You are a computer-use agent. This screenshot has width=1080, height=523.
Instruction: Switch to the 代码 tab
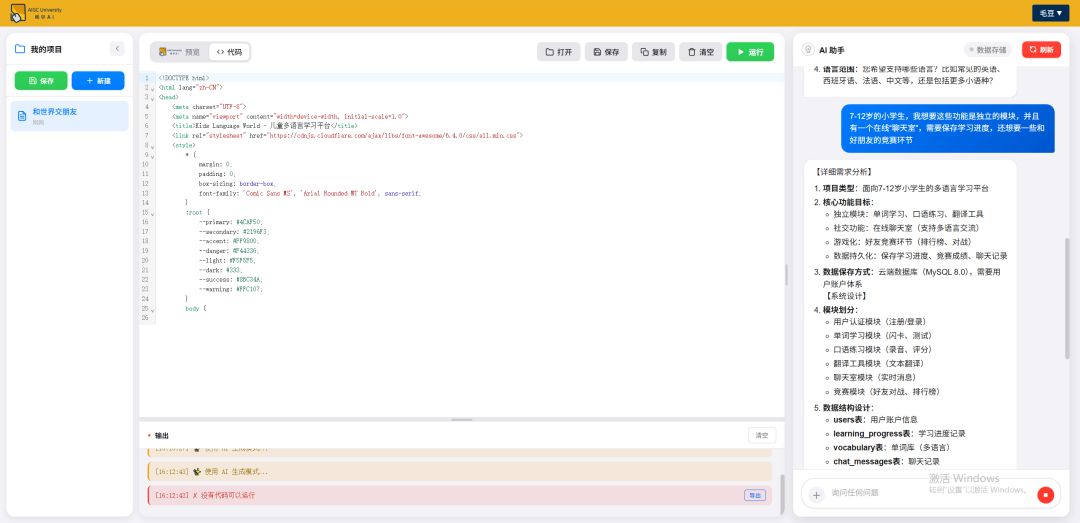pyautogui.click(x=229, y=51)
